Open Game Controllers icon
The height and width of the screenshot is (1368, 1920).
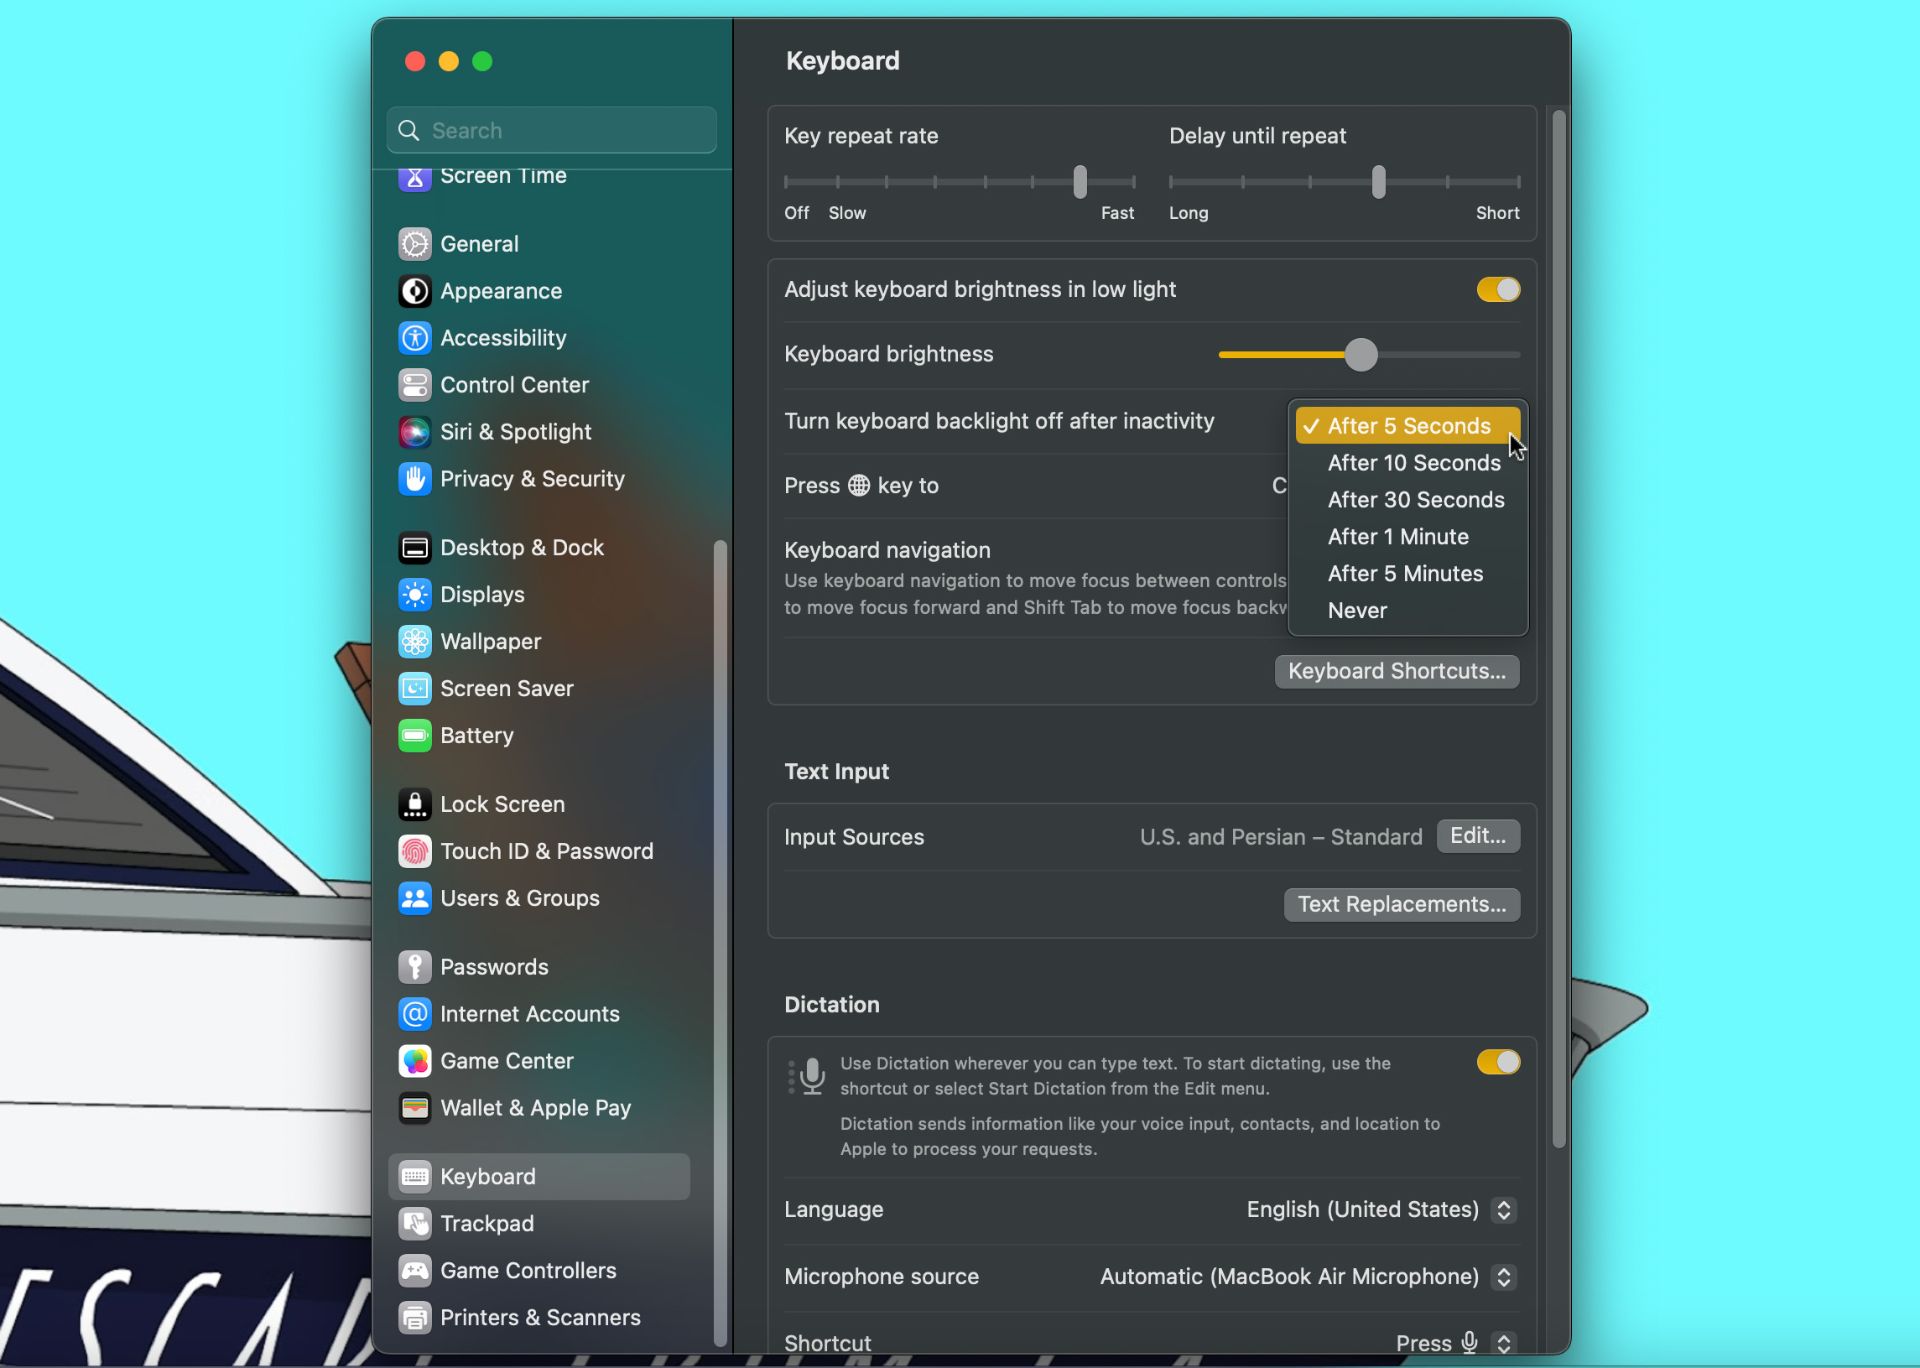click(x=415, y=1271)
